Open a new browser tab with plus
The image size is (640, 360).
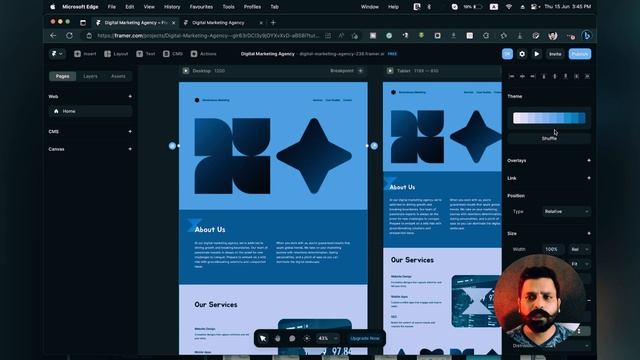(x=273, y=23)
